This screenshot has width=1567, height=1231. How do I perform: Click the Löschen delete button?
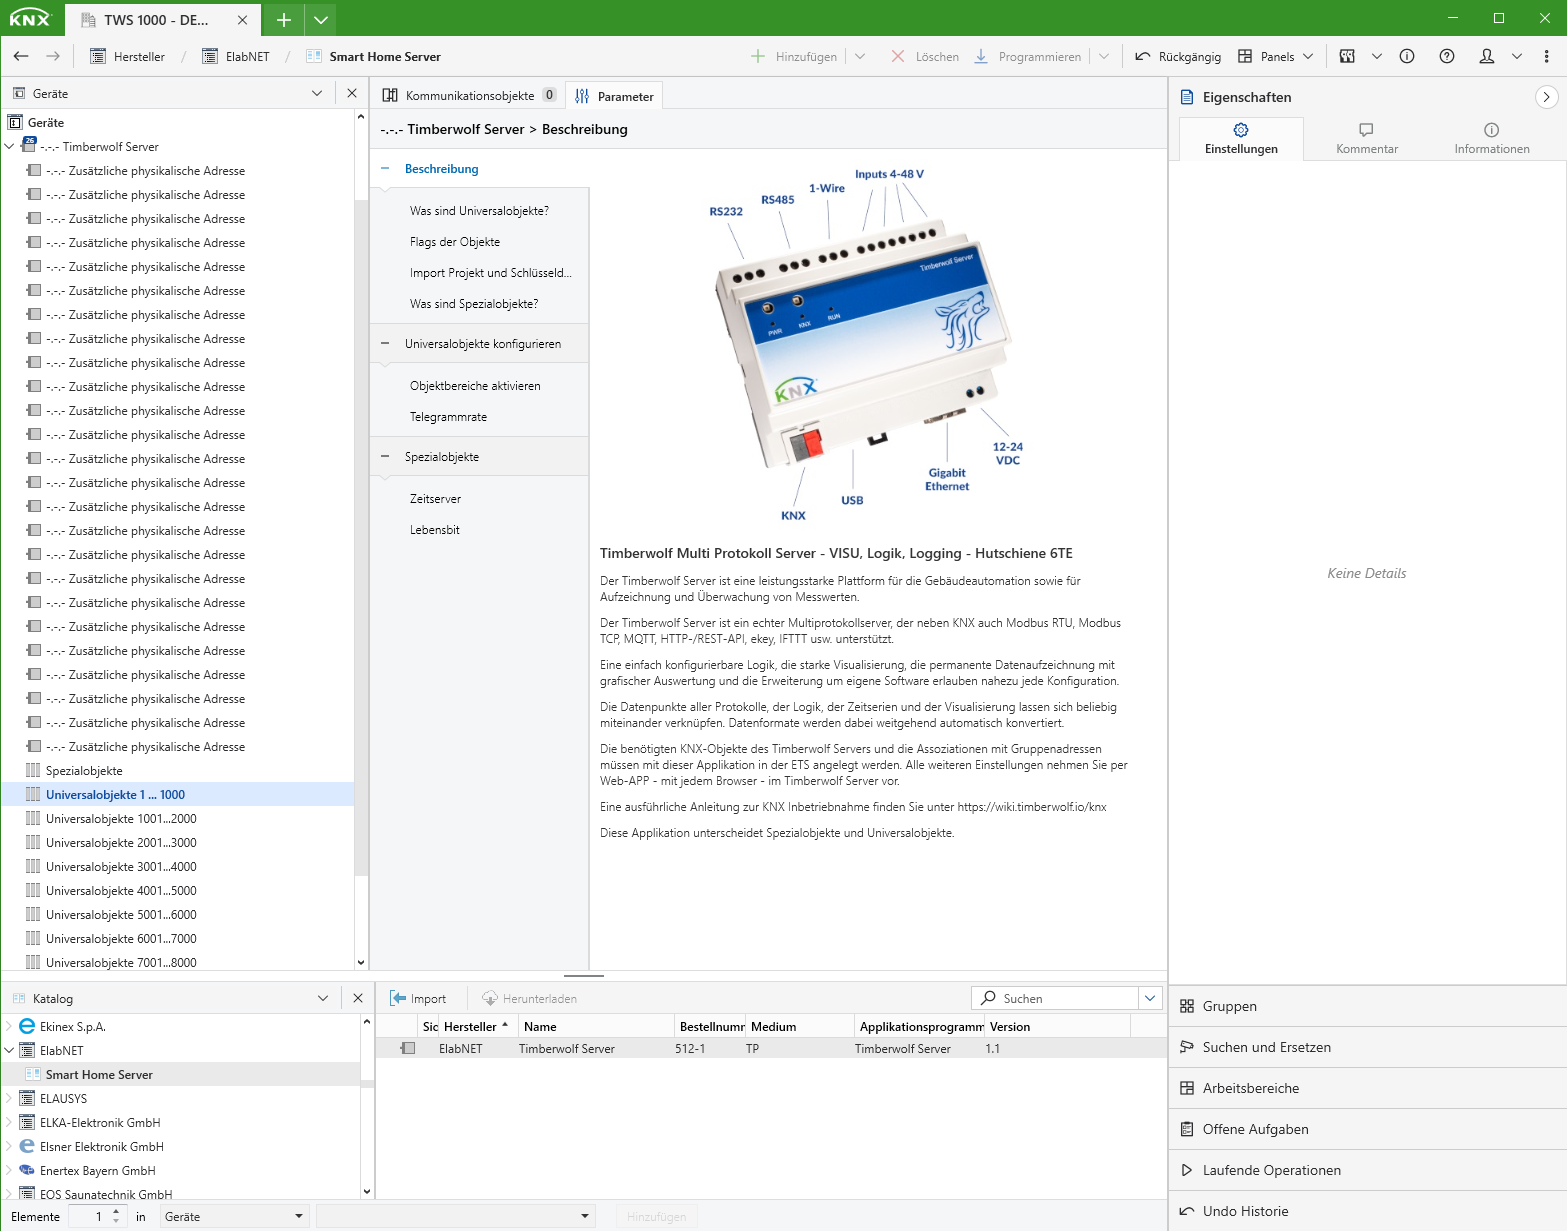coord(925,56)
